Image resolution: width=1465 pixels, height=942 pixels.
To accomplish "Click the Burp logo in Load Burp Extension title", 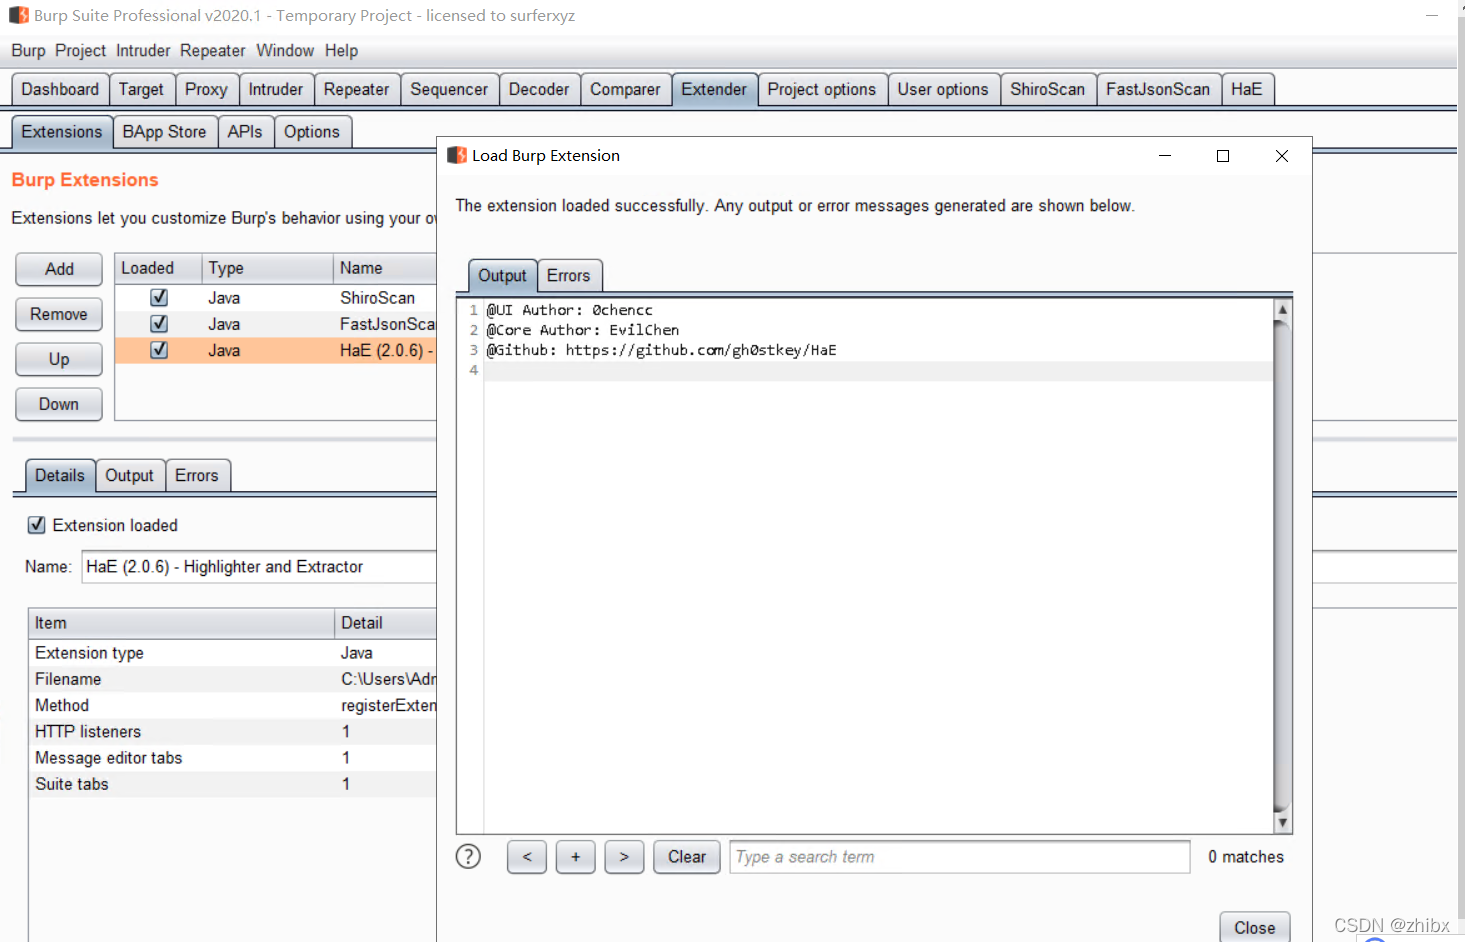I will 457,155.
